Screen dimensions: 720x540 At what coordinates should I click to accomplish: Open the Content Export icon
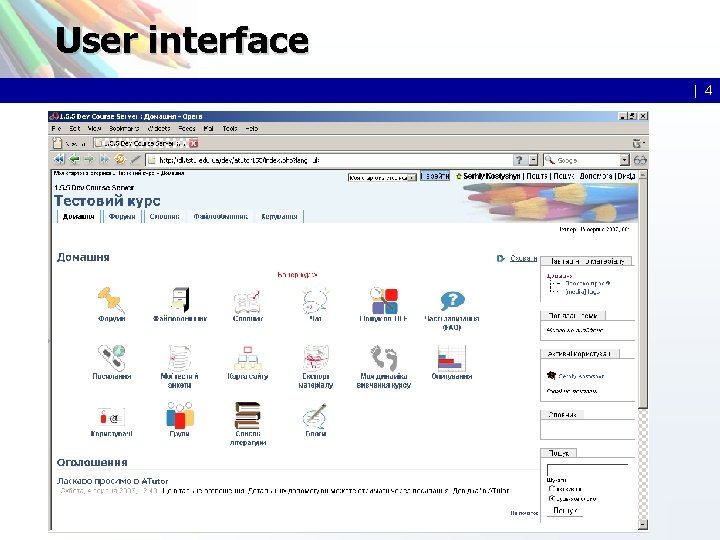pyautogui.click(x=315, y=358)
